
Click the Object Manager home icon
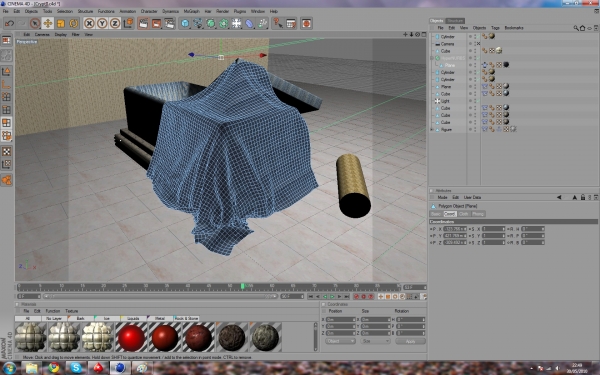(x=582, y=28)
